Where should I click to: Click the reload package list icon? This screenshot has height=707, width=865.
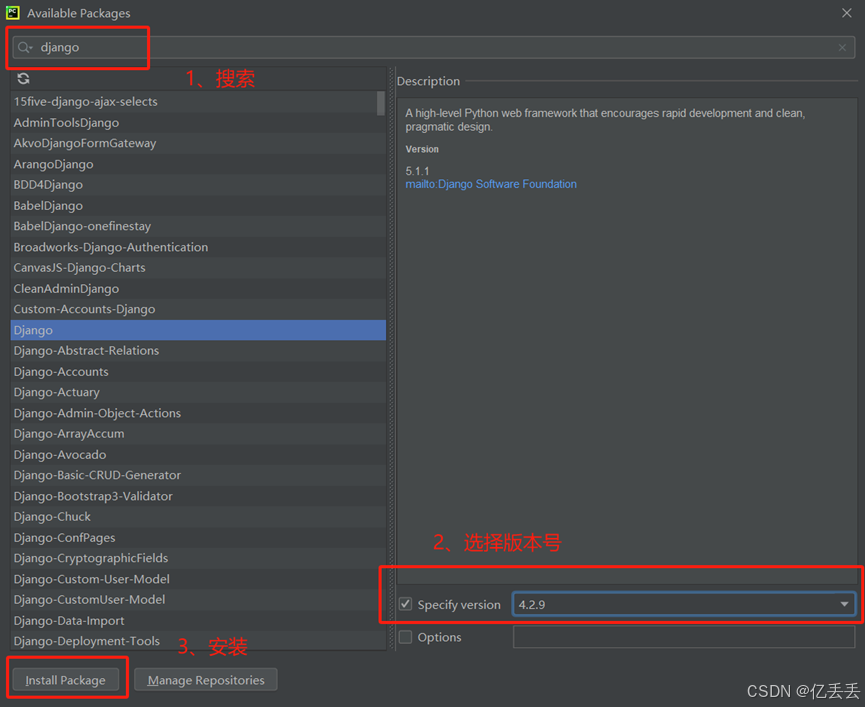(x=23, y=79)
